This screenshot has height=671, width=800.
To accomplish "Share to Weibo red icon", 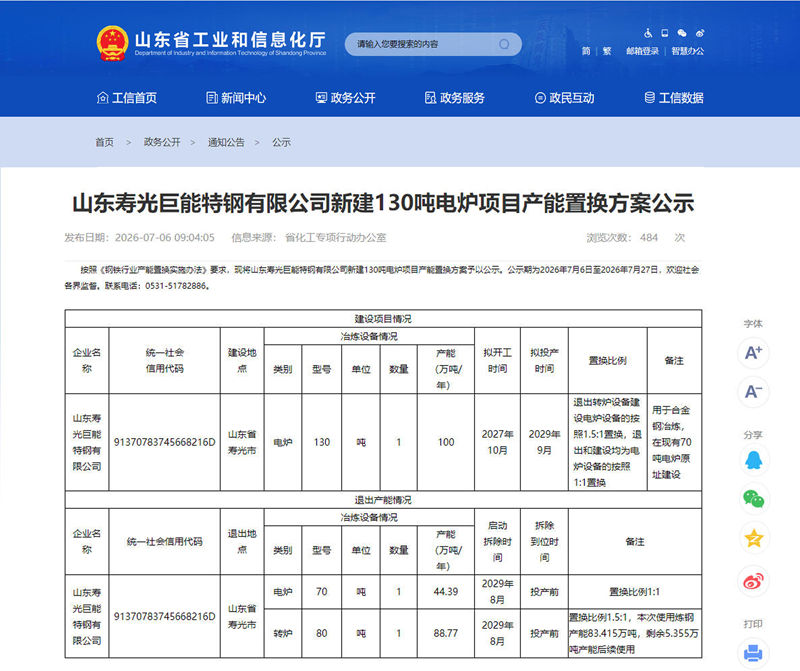I will point(754,581).
